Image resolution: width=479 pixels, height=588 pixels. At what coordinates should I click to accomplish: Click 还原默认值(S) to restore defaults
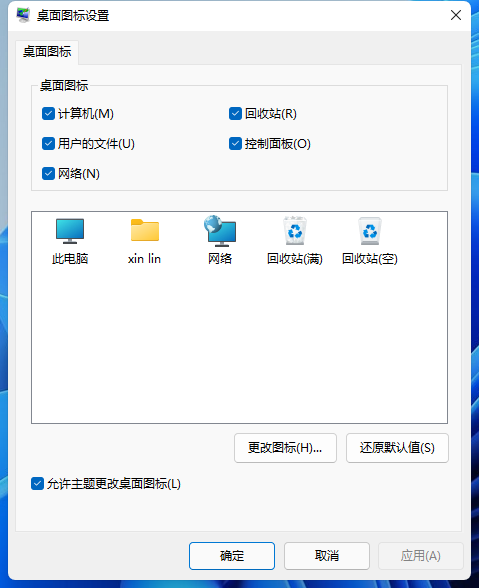click(397, 448)
